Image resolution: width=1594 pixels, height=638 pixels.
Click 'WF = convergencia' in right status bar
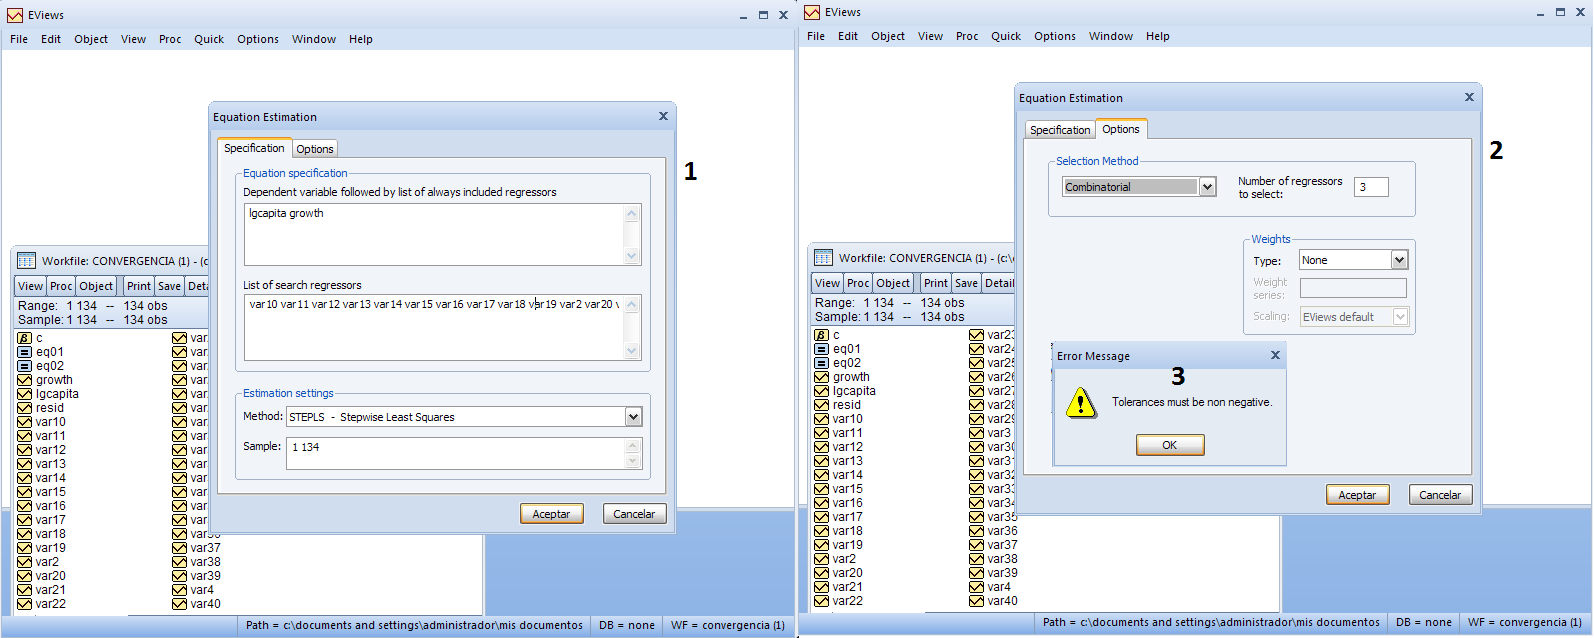[x=1525, y=622]
